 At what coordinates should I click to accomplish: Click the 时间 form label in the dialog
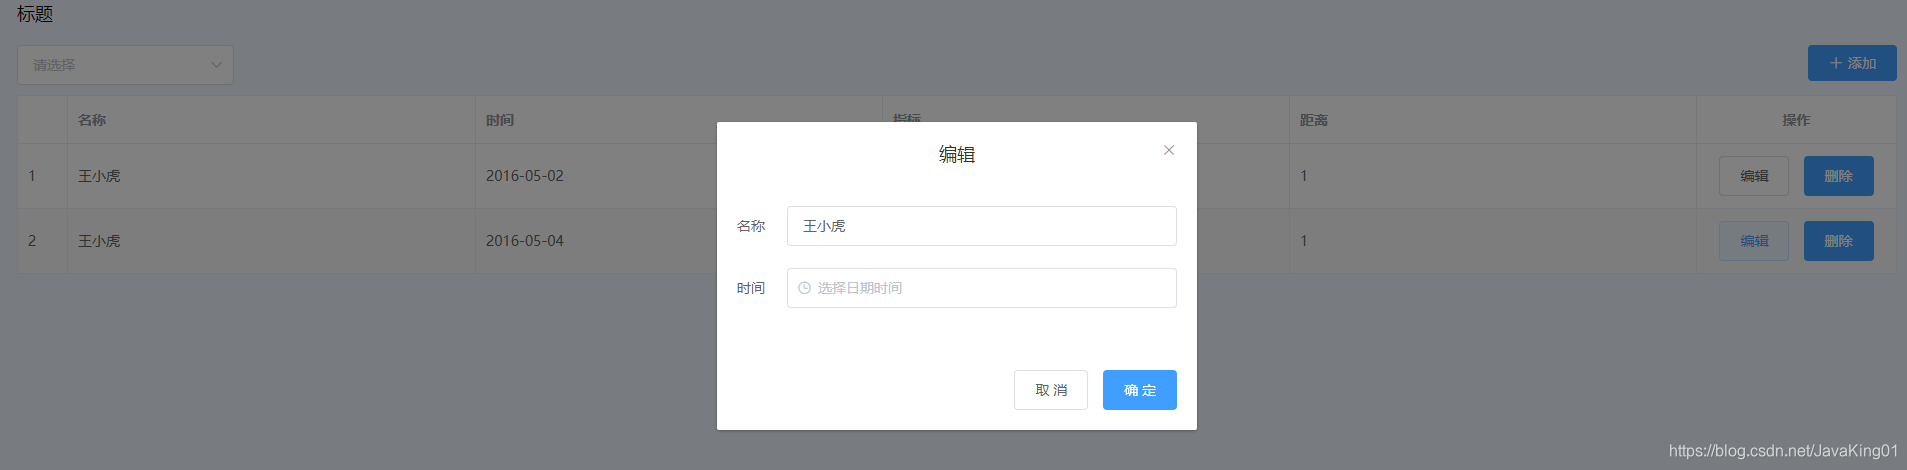click(751, 288)
